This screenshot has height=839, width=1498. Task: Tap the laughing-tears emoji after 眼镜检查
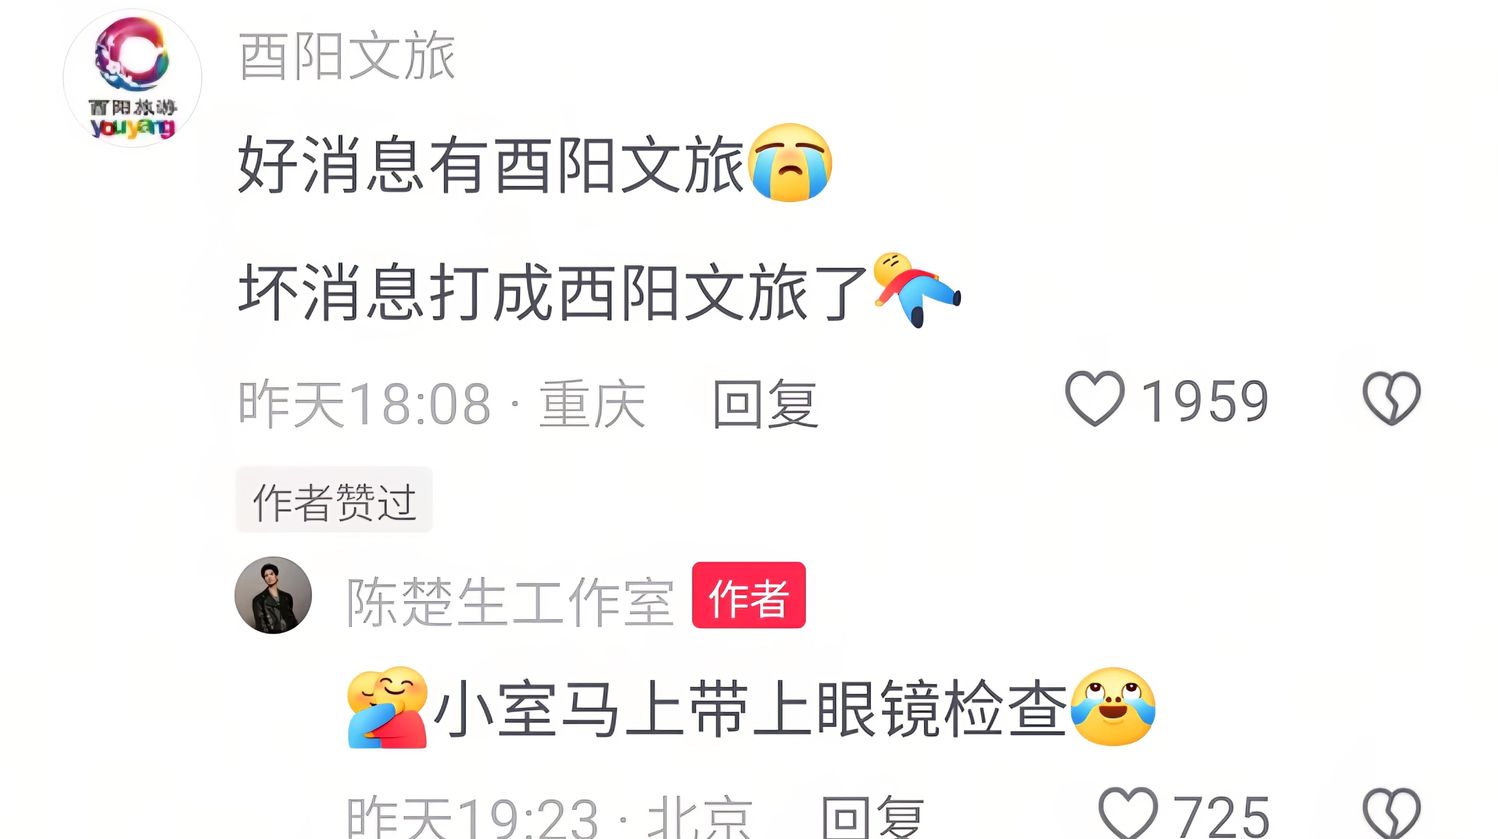point(1113,707)
